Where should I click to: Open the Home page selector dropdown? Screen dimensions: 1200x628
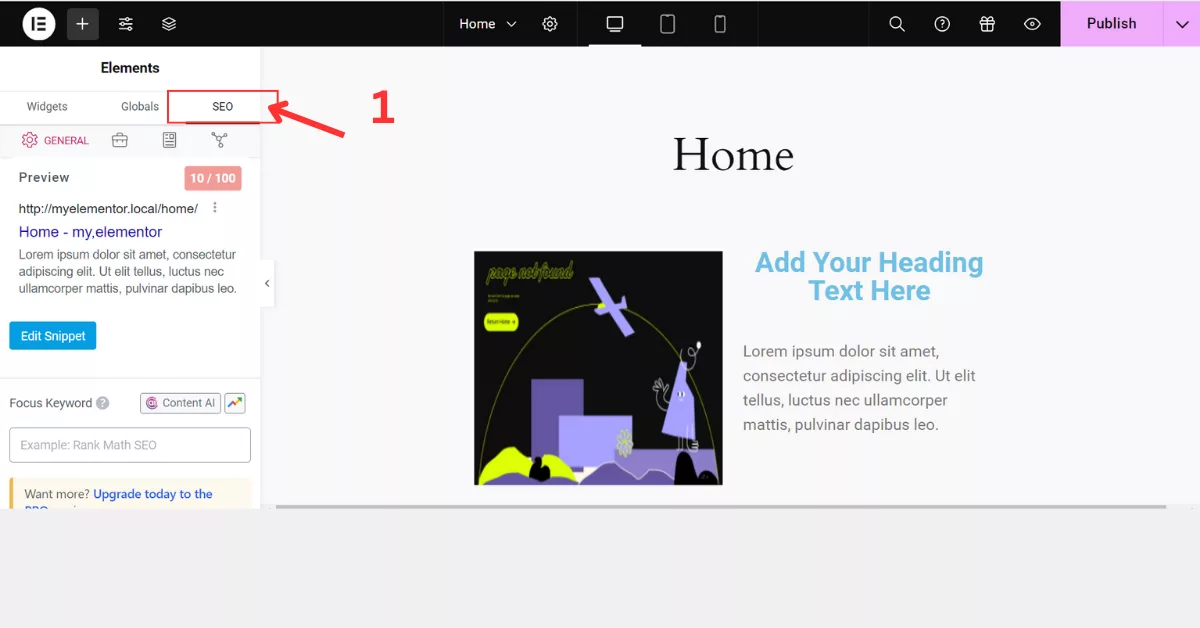[488, 24]
